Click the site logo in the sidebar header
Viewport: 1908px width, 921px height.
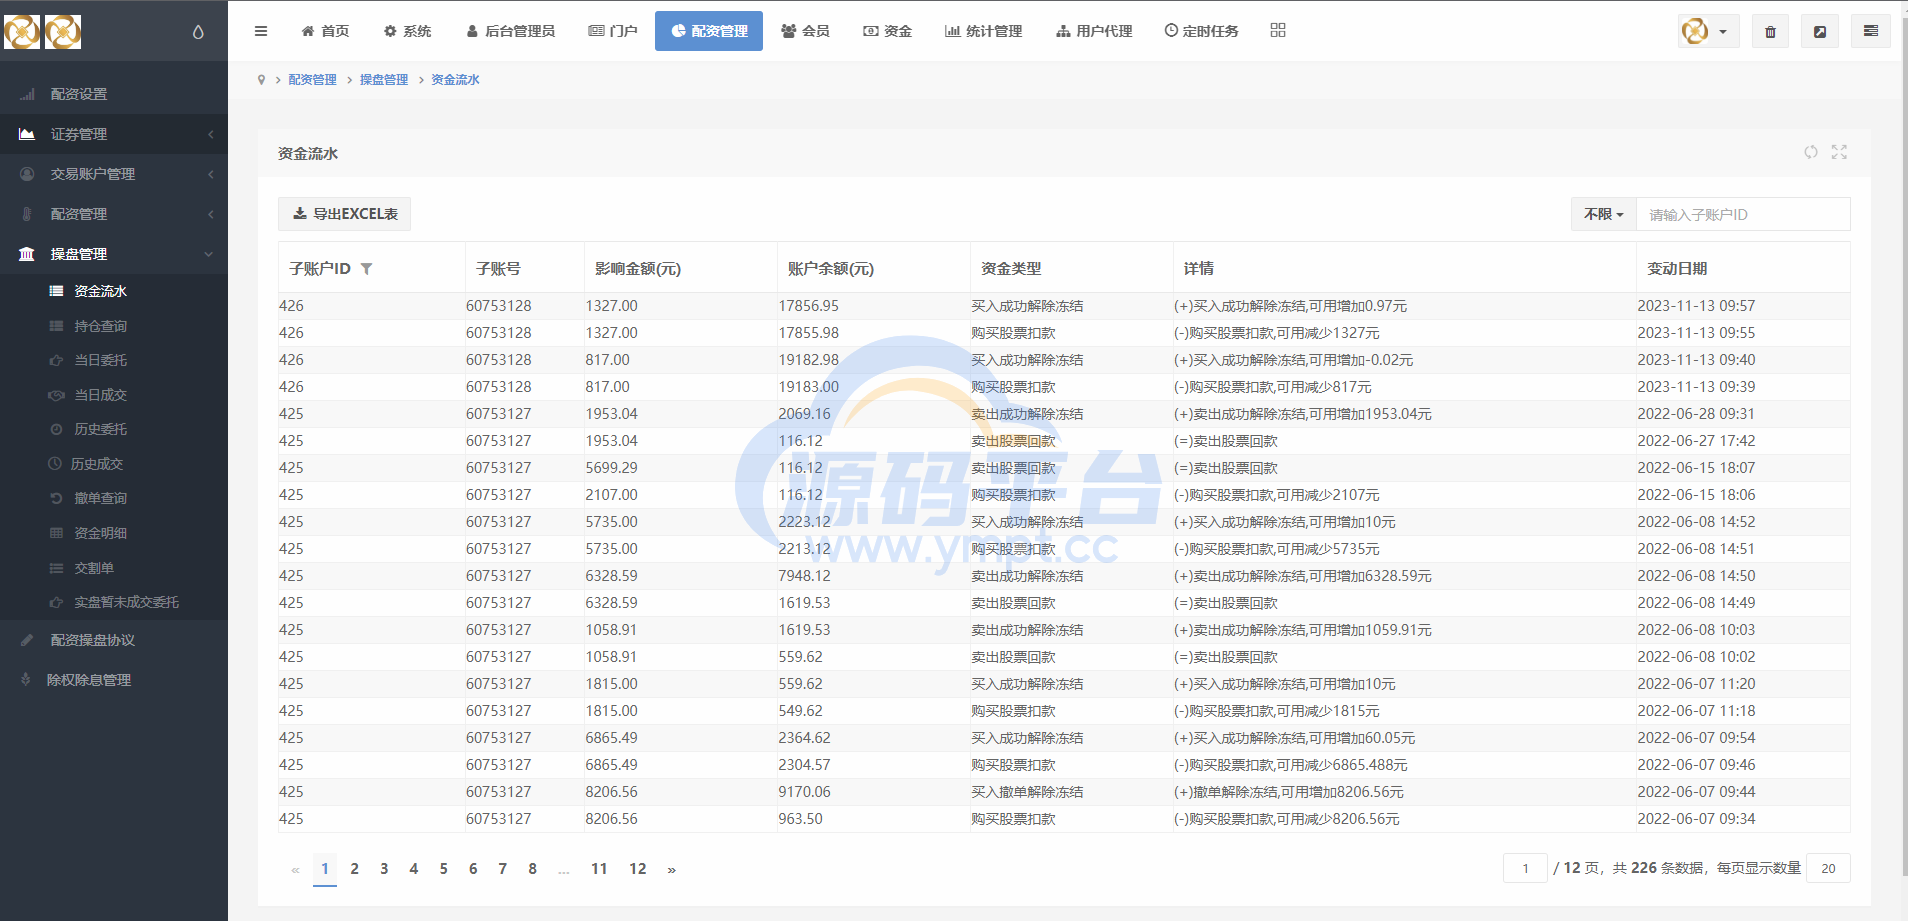pos(42,32)
